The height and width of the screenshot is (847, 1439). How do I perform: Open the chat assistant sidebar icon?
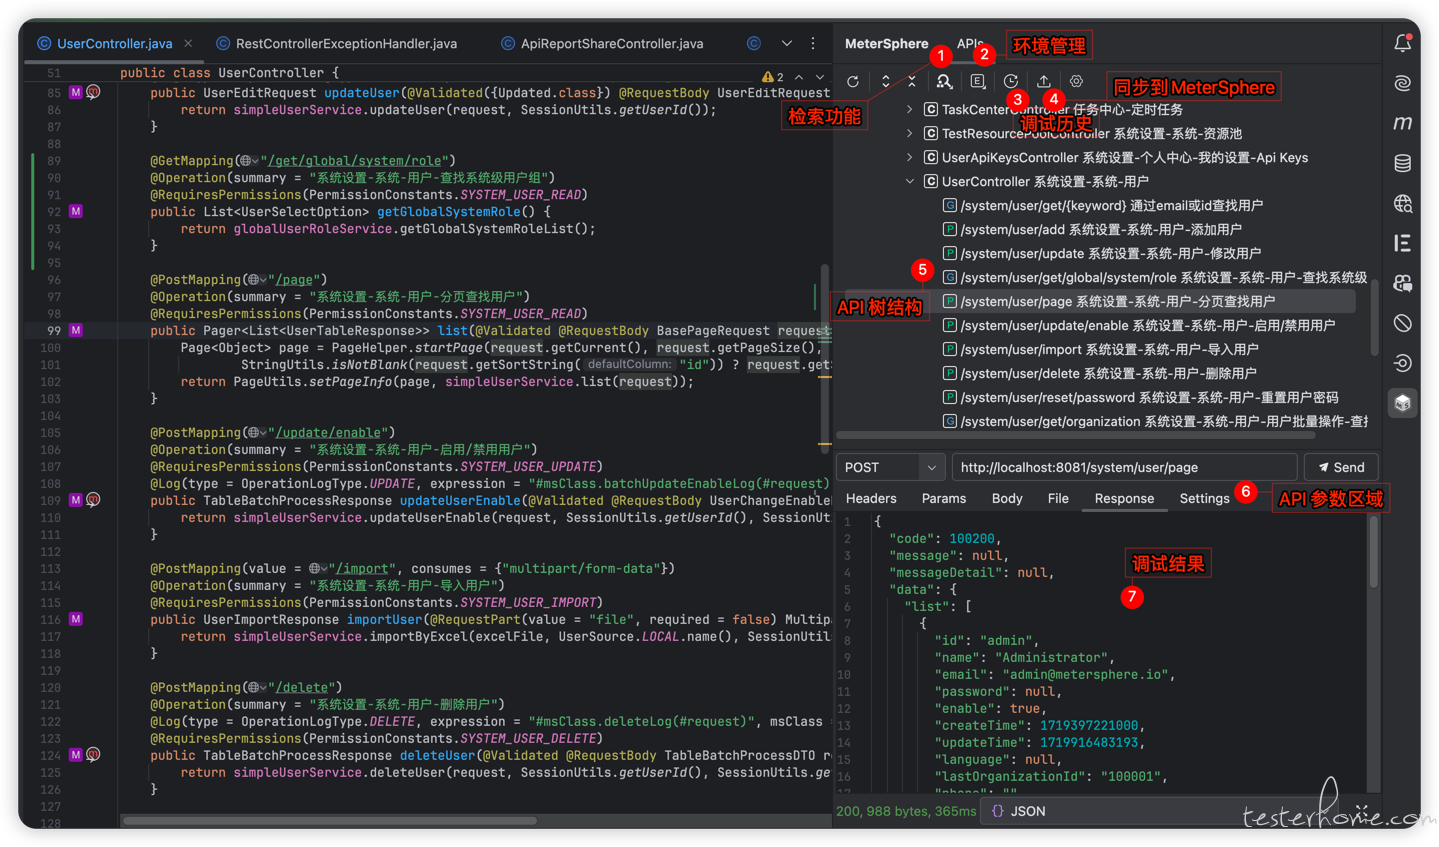[1403, 283]
